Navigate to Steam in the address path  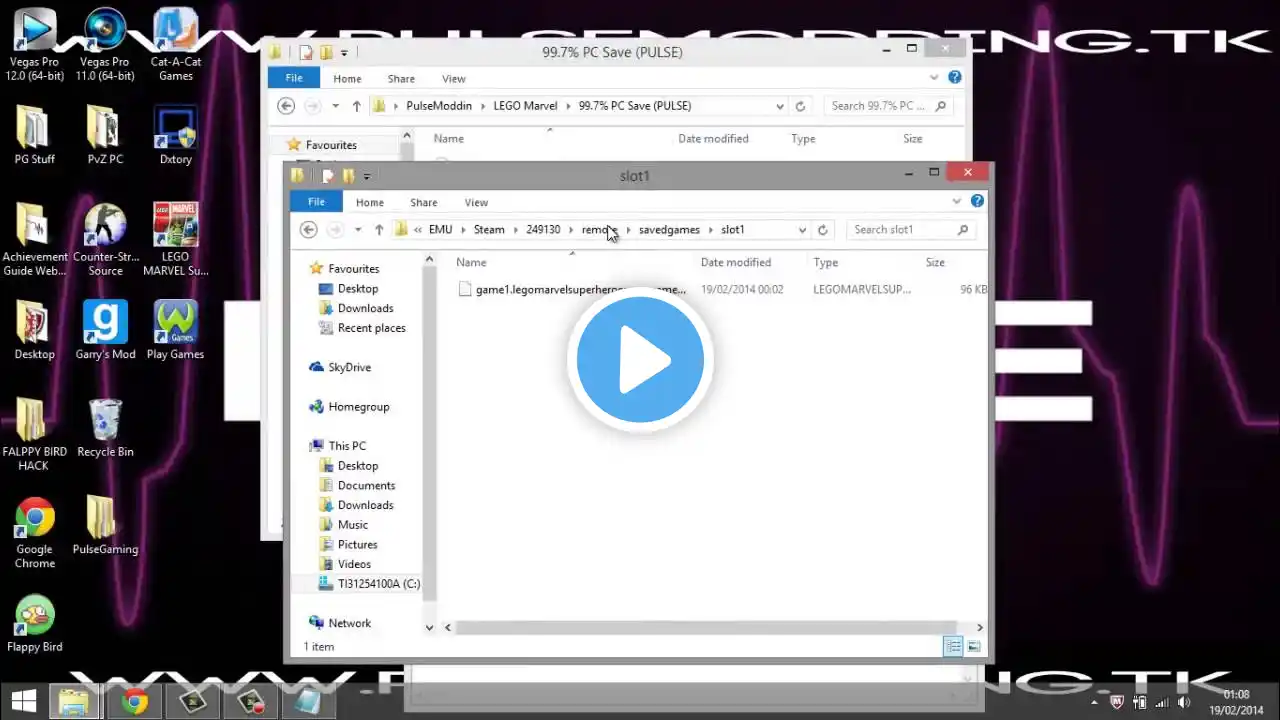point(489,230)
